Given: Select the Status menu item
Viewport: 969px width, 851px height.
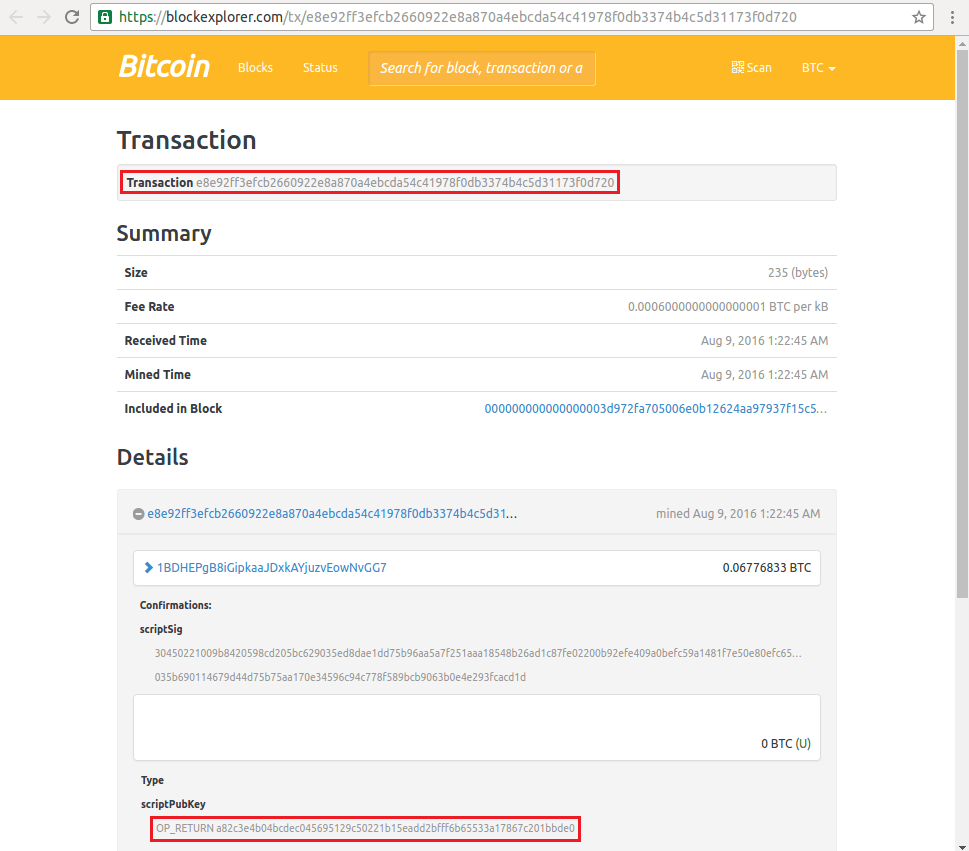Looking at the screenshot, I should tap(320, 67).
